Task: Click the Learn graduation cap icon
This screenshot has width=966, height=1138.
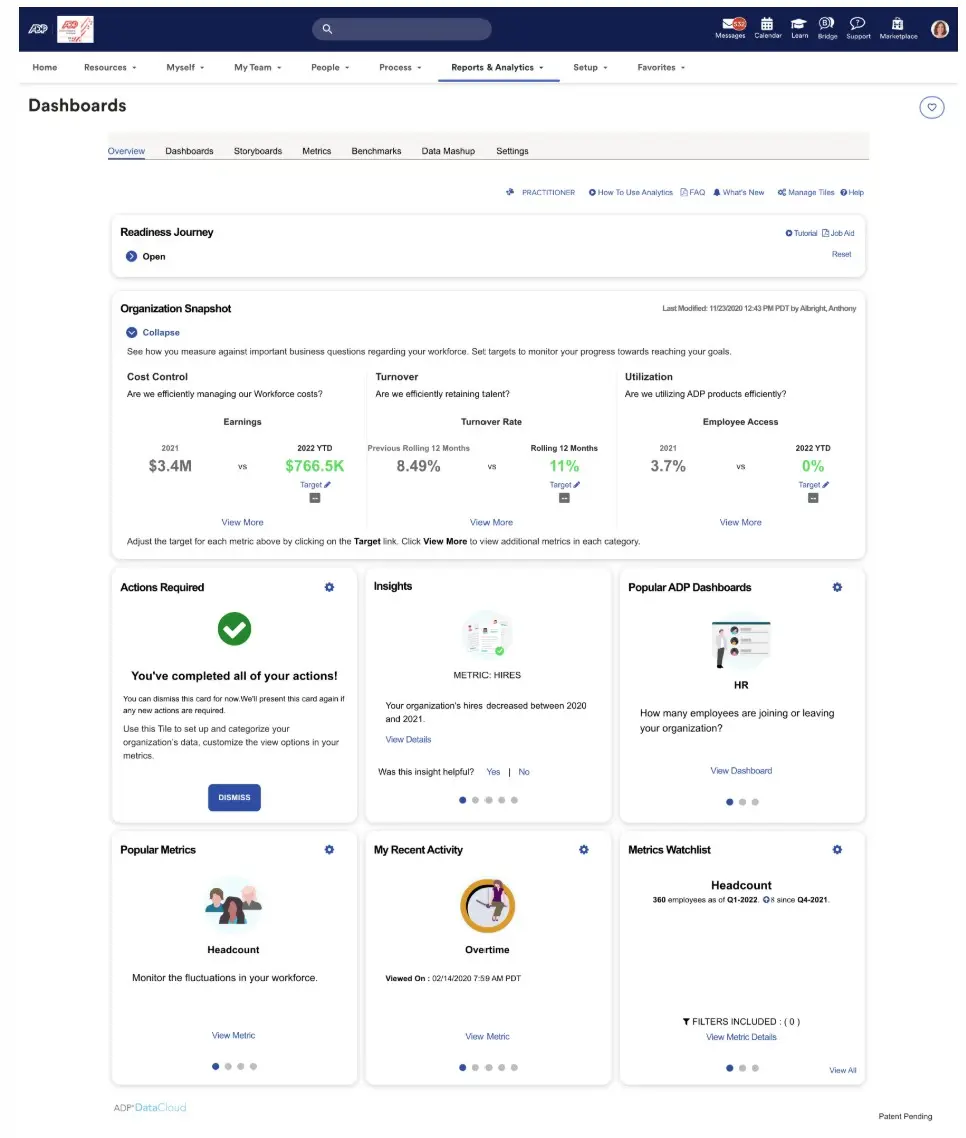Action: pyautogui.click(x=798, y=23)
